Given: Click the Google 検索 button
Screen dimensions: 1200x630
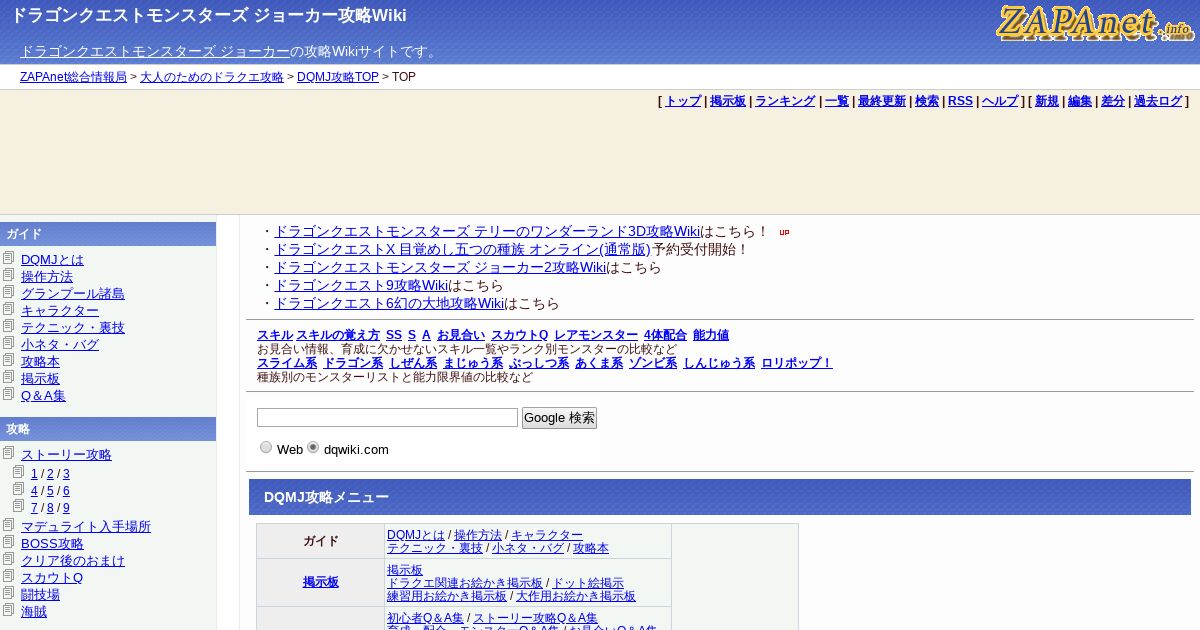Looking at the screenshot, I should [559, 418].
